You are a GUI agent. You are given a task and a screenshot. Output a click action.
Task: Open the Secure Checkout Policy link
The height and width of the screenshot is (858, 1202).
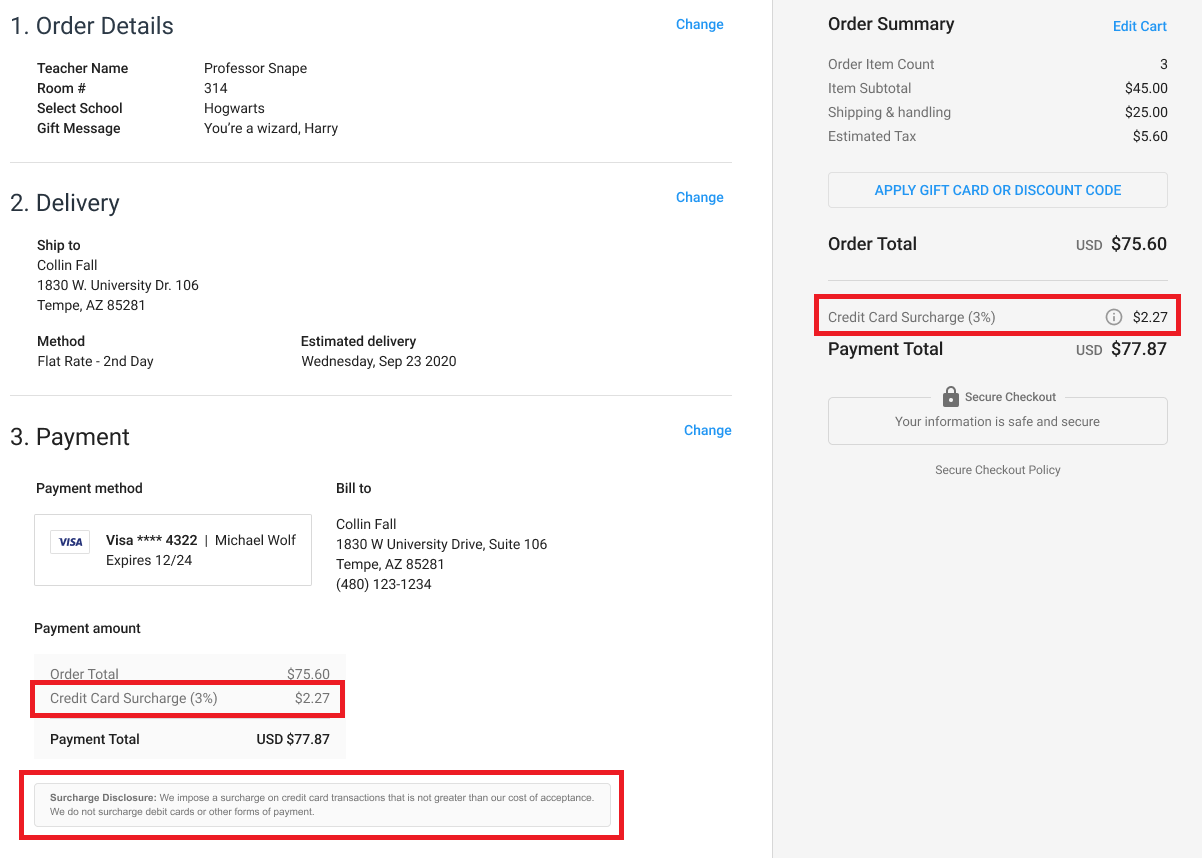click(x=997, y=470)
